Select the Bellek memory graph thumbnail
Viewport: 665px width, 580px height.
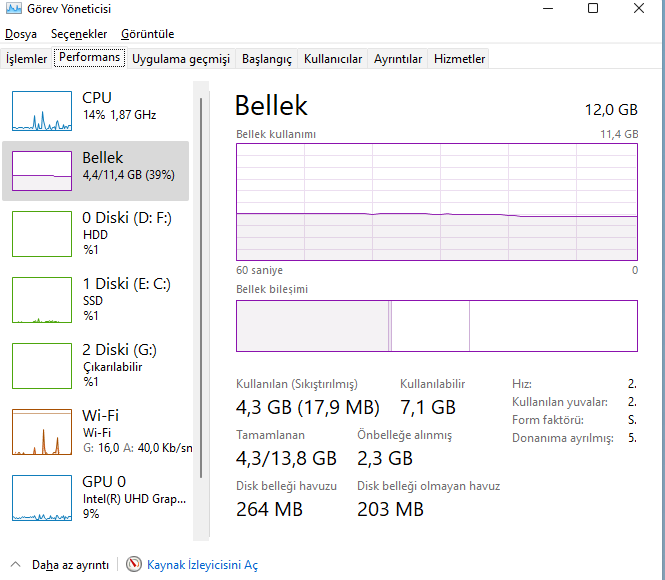pos(42,171)
